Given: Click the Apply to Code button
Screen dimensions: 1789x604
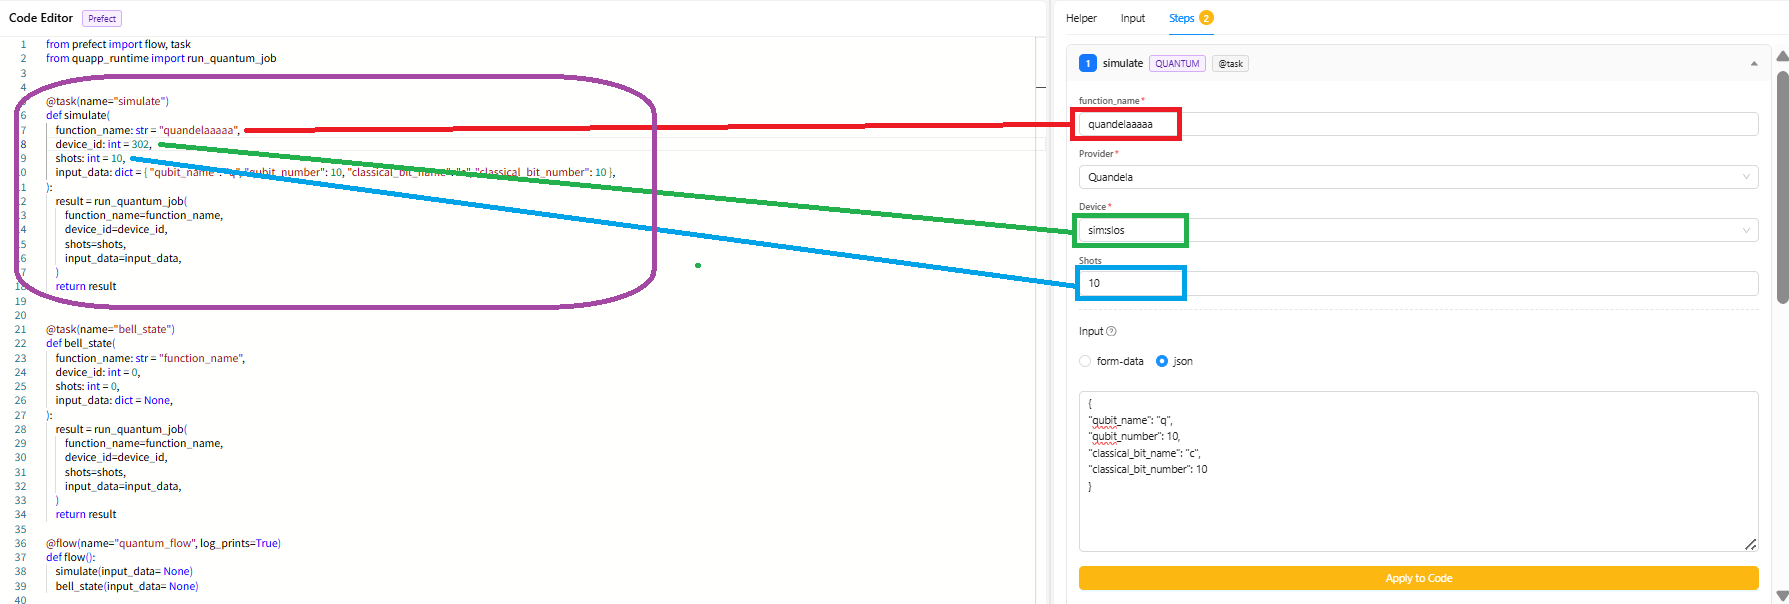Looking at the screenshot, I should tap(1418, 578).
